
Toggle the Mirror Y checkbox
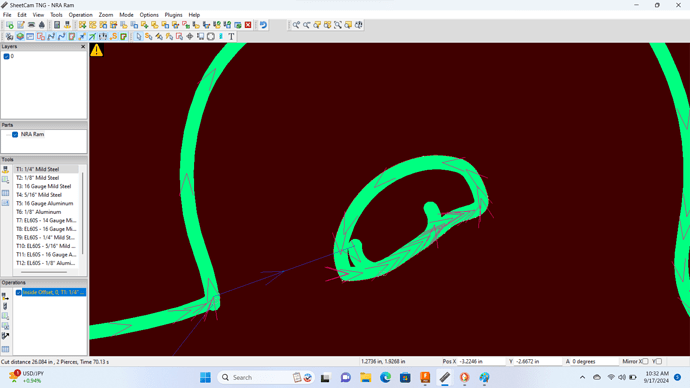[659, 361]
